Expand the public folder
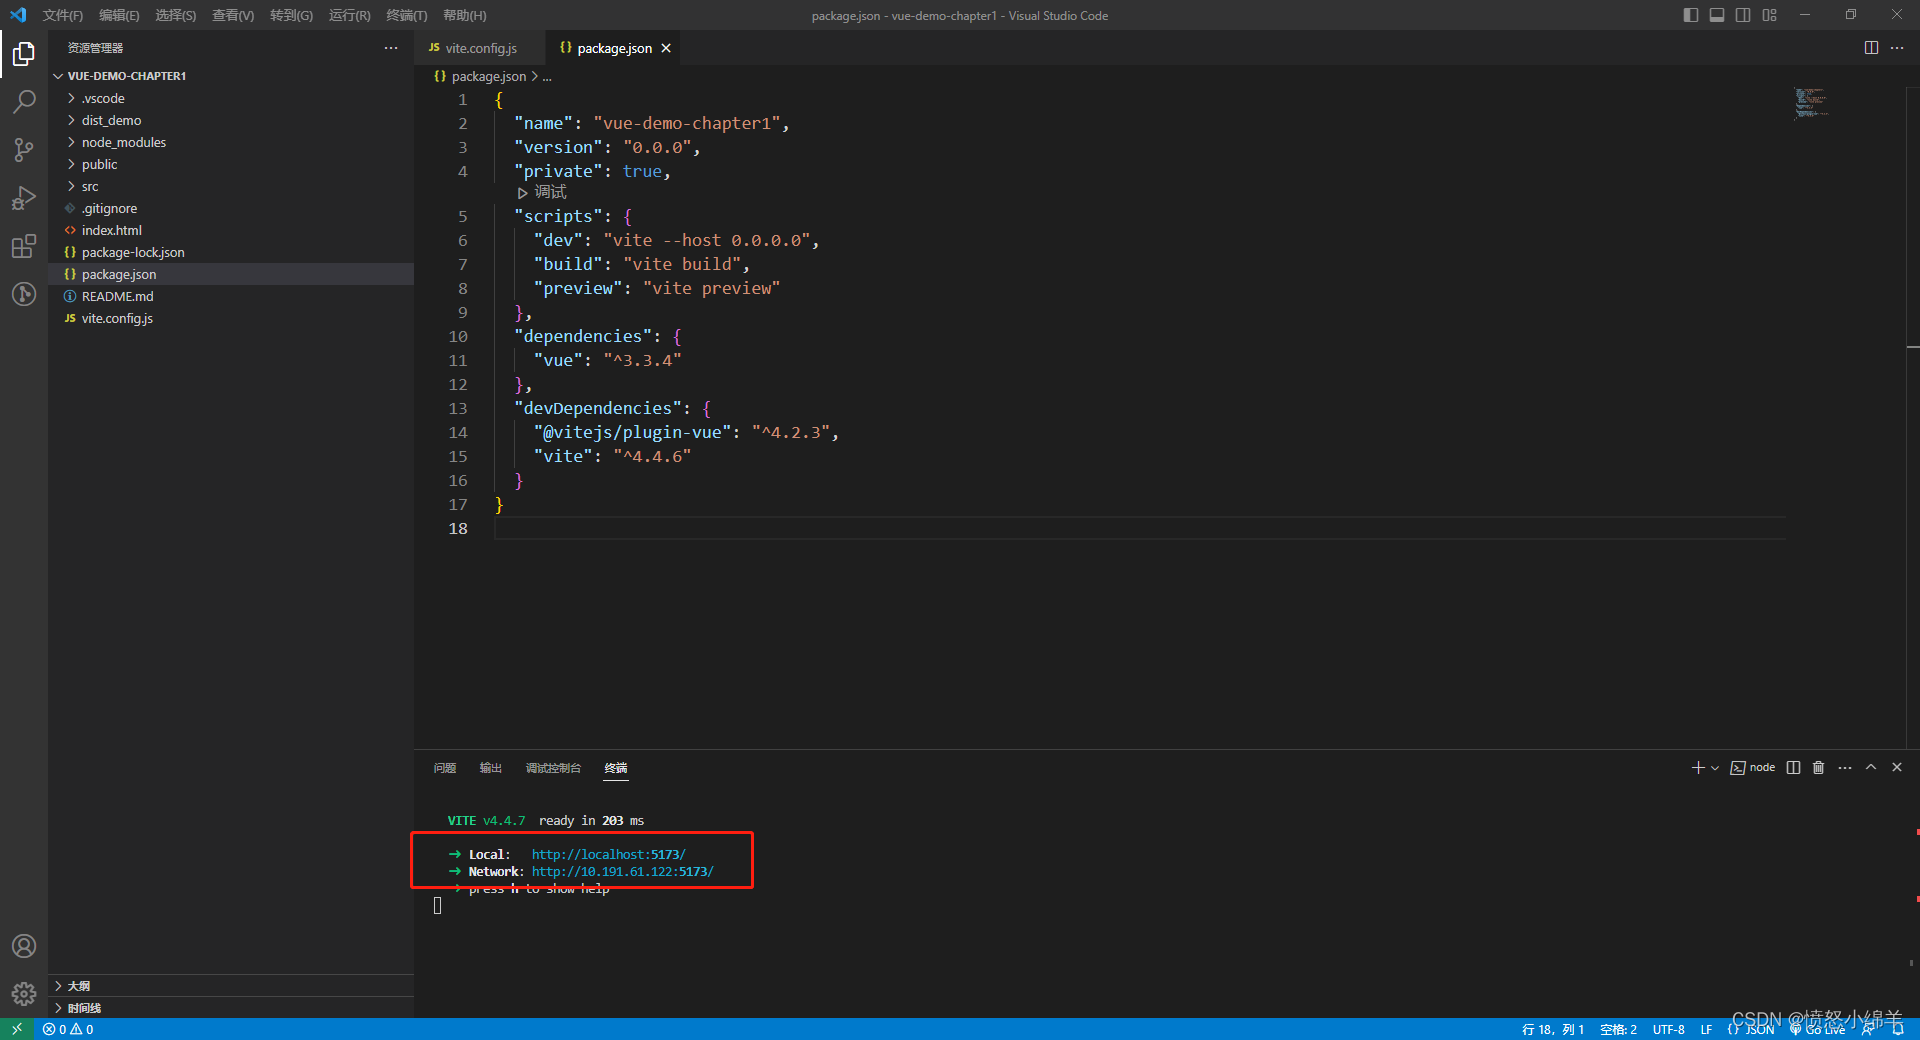 tap(231, 164)
